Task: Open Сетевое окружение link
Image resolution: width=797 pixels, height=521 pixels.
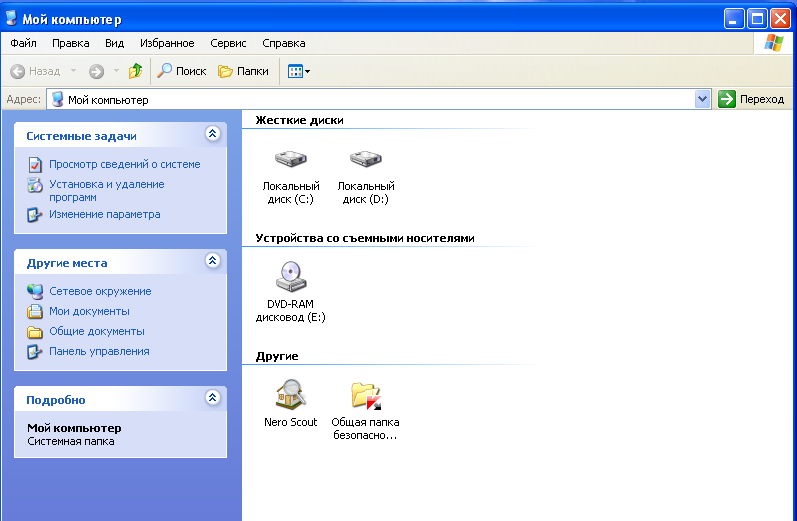Action: click(100, 291)
